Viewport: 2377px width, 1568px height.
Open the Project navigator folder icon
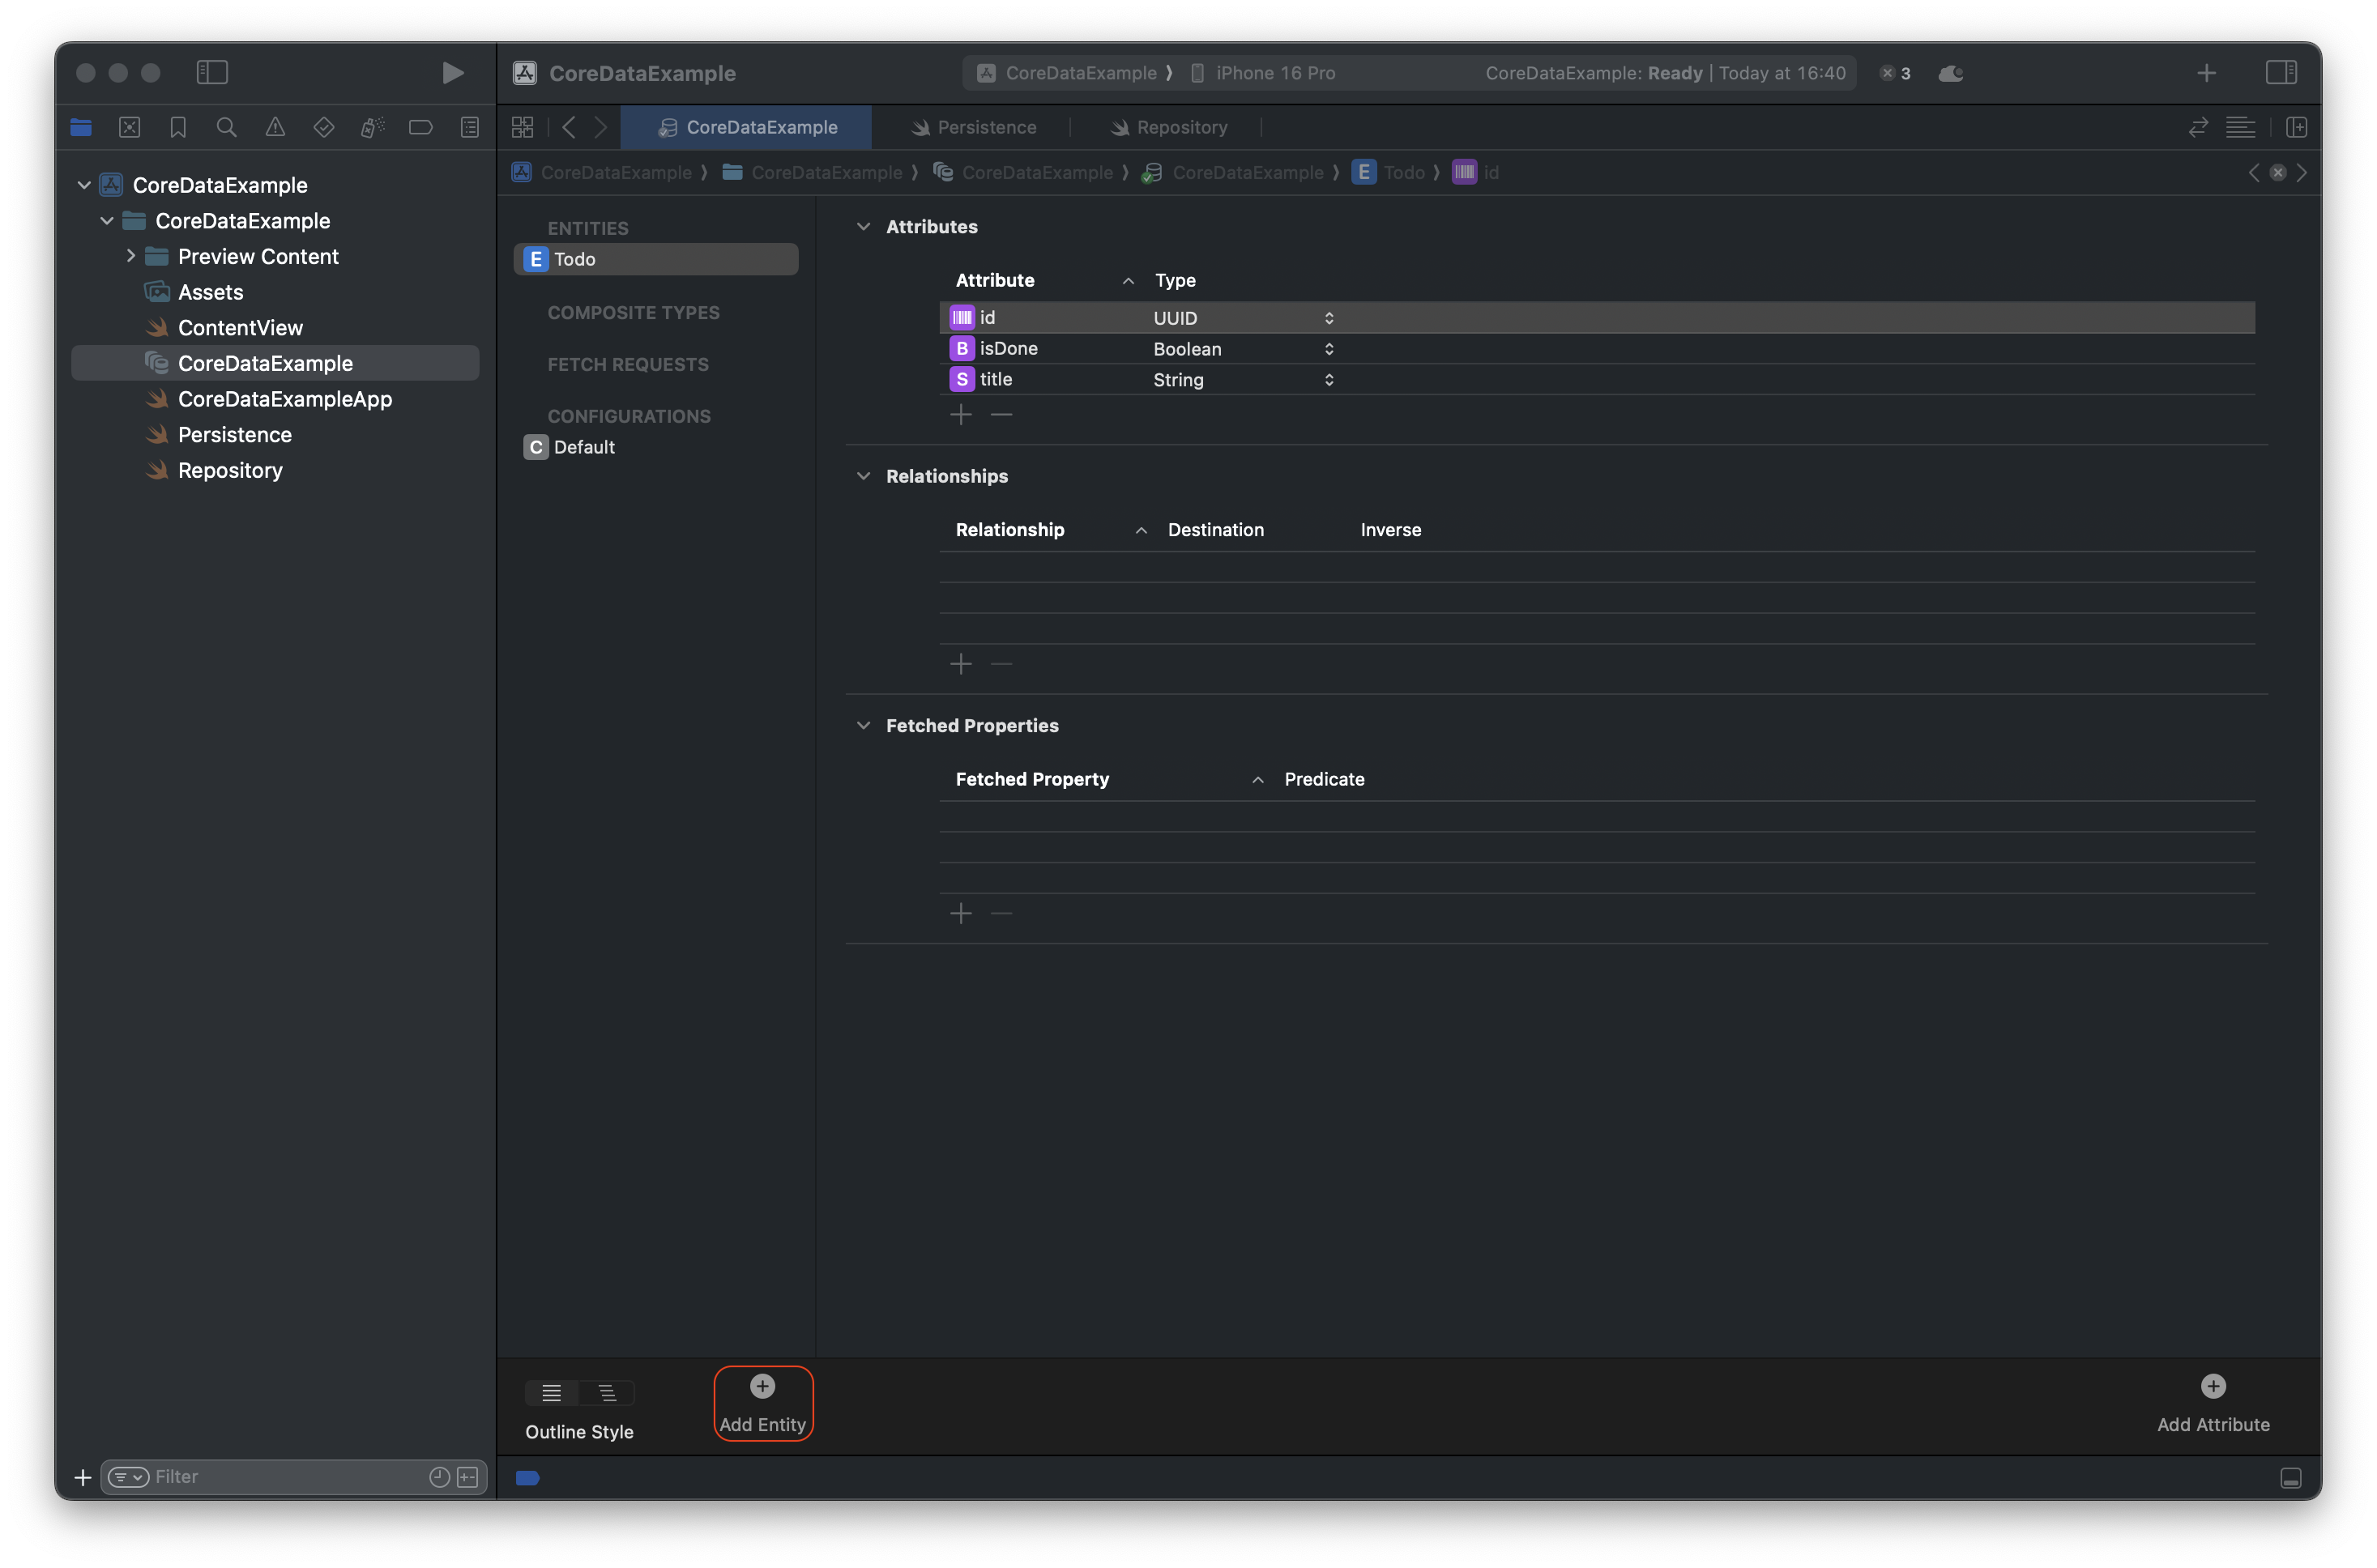(x=81, y=127)
